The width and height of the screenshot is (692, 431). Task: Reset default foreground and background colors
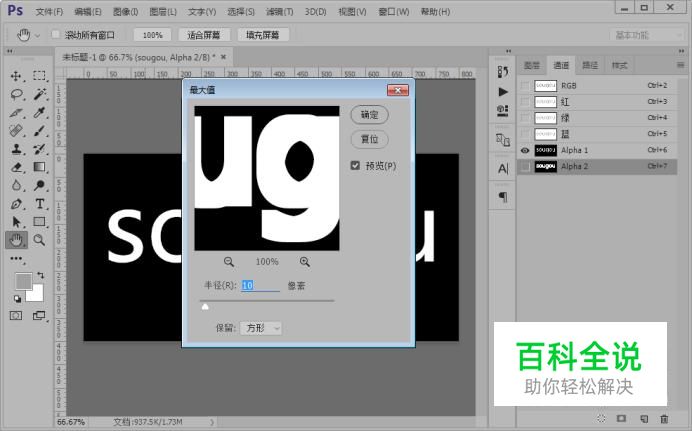tap(17, 299)
